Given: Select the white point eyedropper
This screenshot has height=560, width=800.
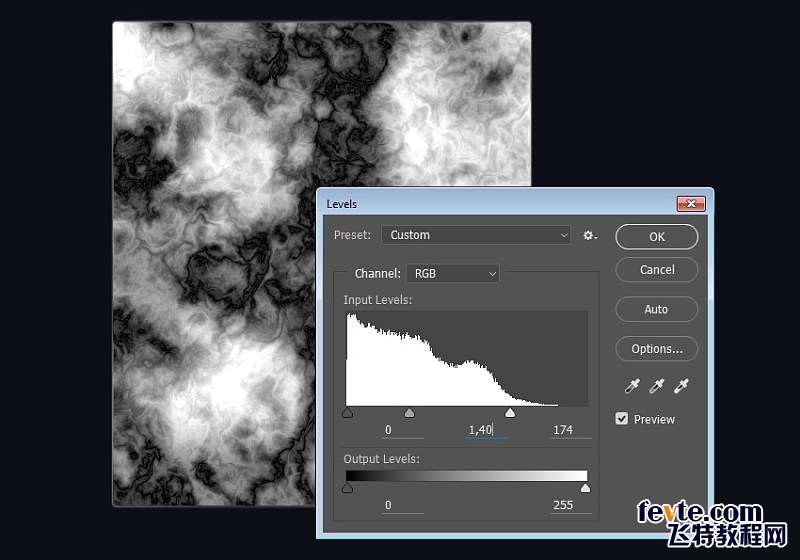Looking at the screenshot, I should pyautogui.click(x=682, y=386).
